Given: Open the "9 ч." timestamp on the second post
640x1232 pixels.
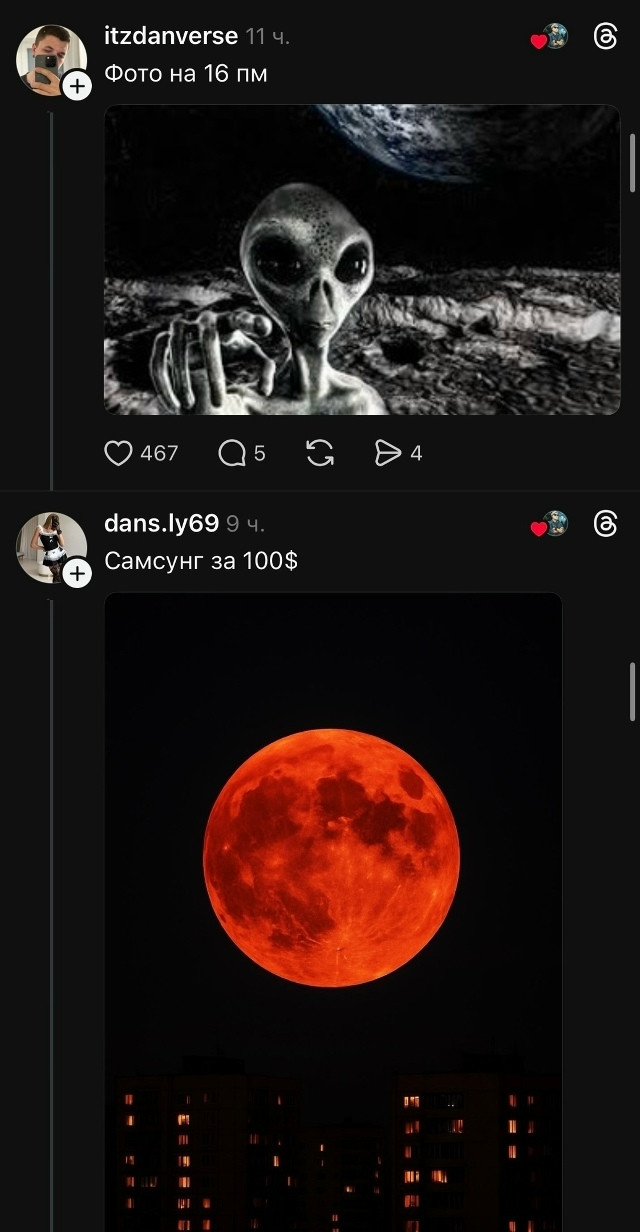Looking at the screenshot, I should (x=245, y=524).
